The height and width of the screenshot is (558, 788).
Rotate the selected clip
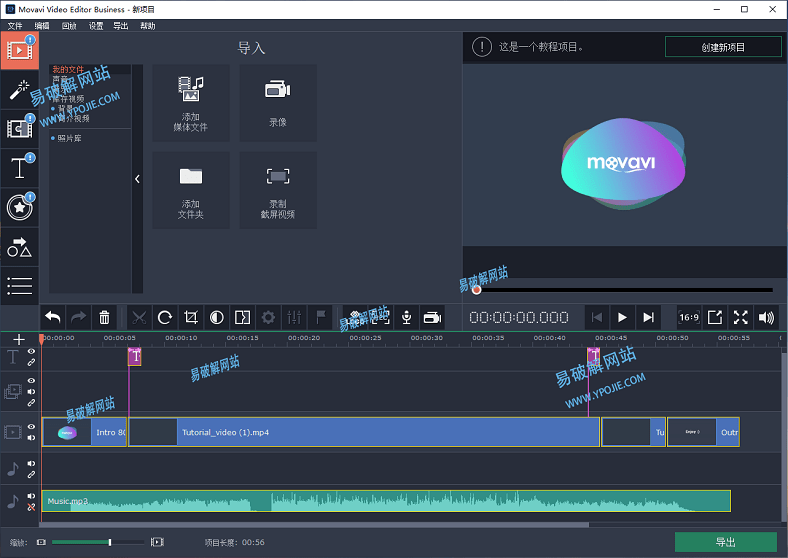coord(165,317)
